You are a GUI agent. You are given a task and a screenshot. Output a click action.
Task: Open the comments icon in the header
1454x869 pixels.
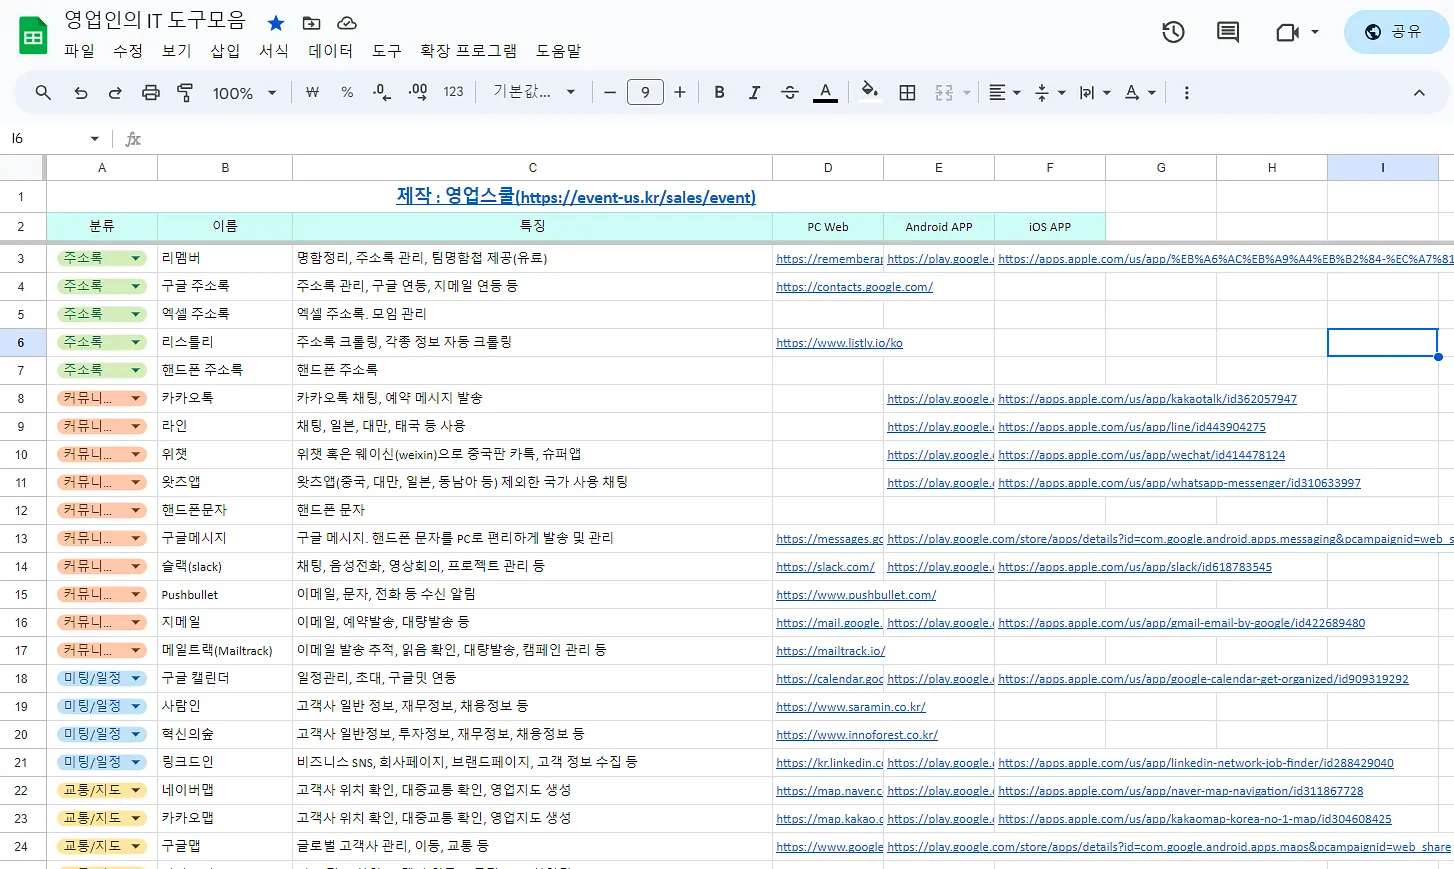tap(1228, 32)
